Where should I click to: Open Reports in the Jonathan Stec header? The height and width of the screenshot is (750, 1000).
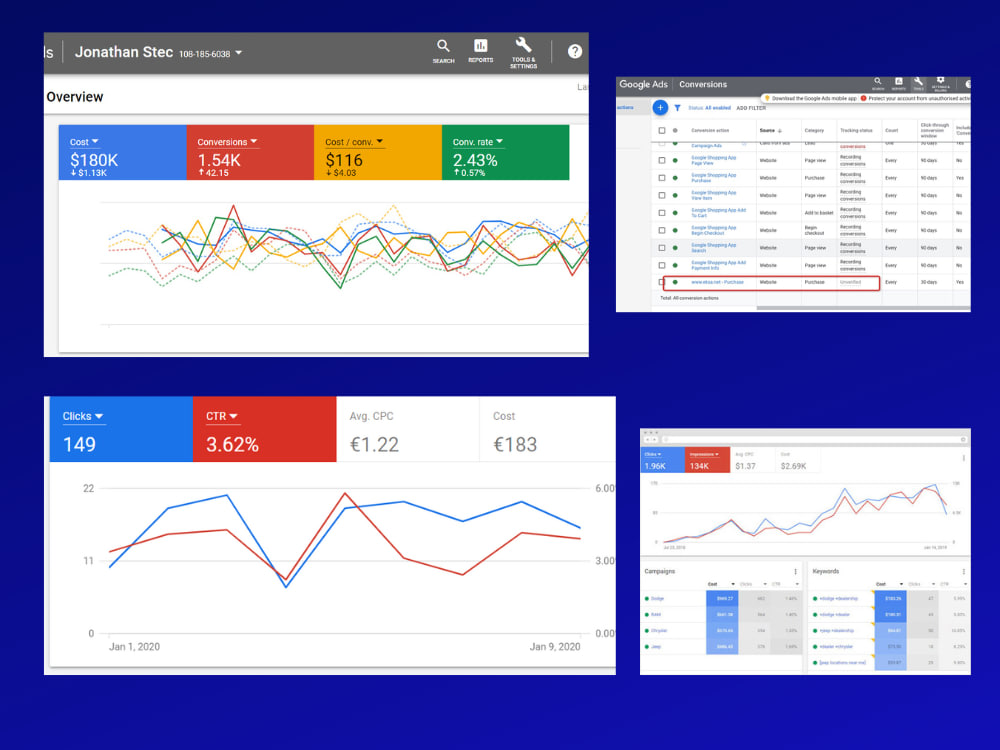[x=480, y=50]
